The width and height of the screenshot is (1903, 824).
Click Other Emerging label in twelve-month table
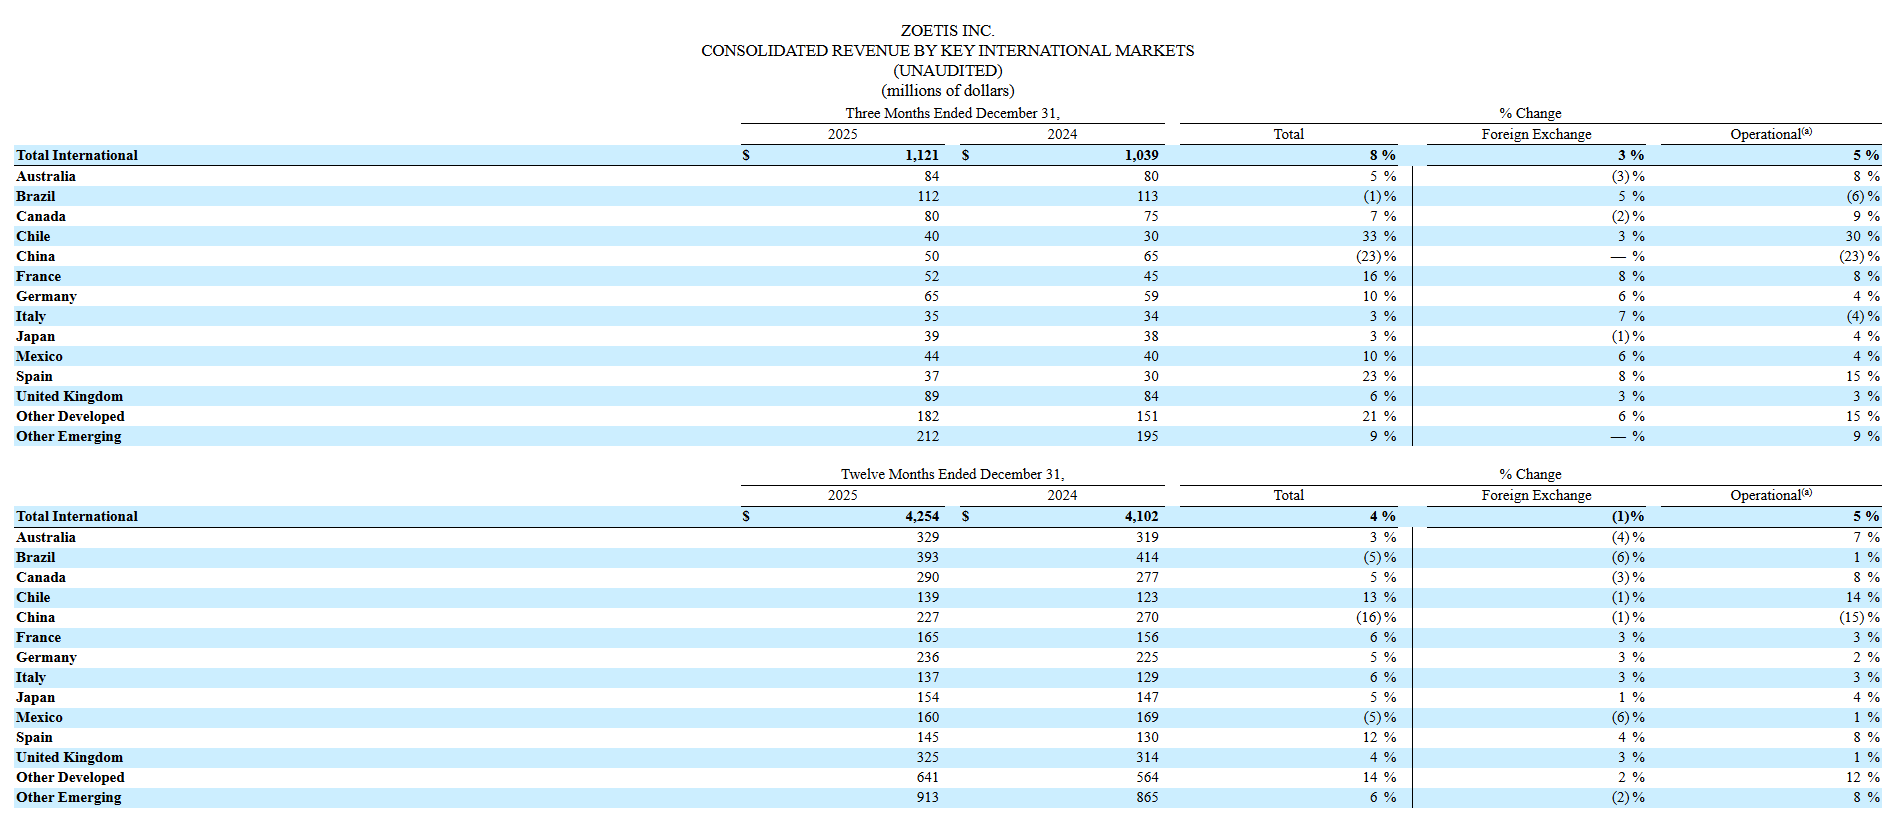click(x=68, y=797)
